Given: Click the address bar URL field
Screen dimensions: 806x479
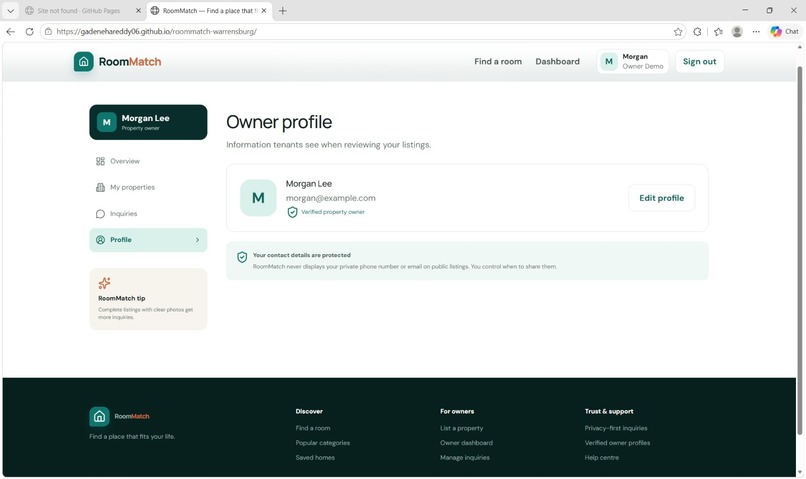Looking at the screenshot, I should 362,32.
